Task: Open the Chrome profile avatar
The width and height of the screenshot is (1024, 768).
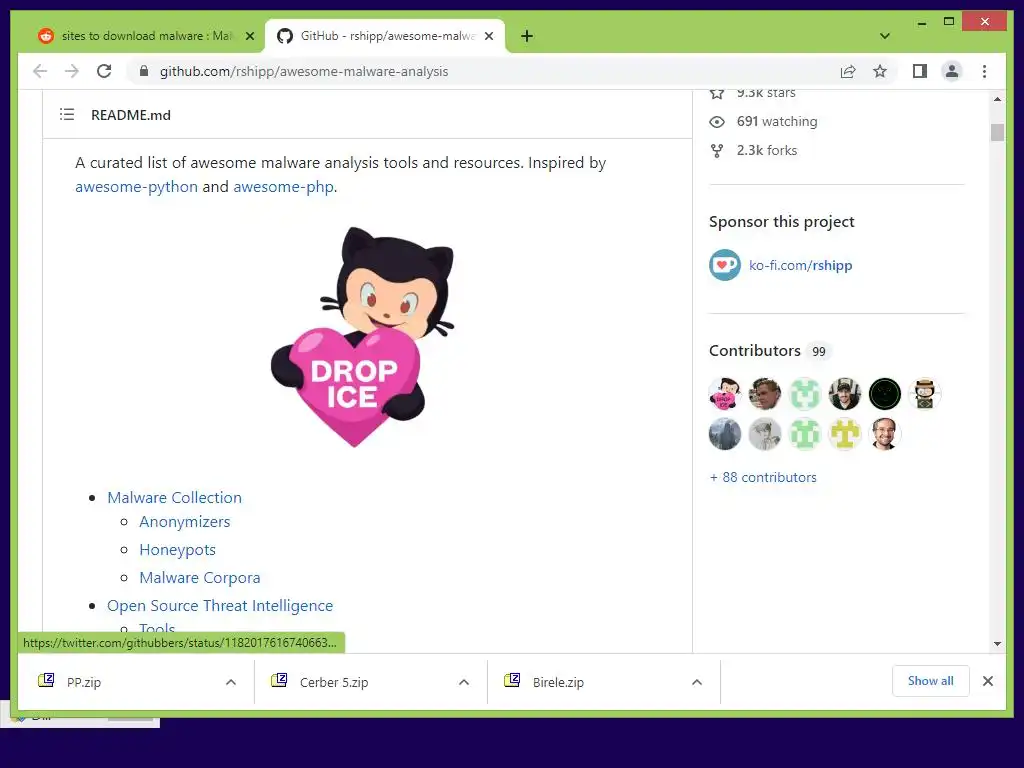Action: [952, 71]
